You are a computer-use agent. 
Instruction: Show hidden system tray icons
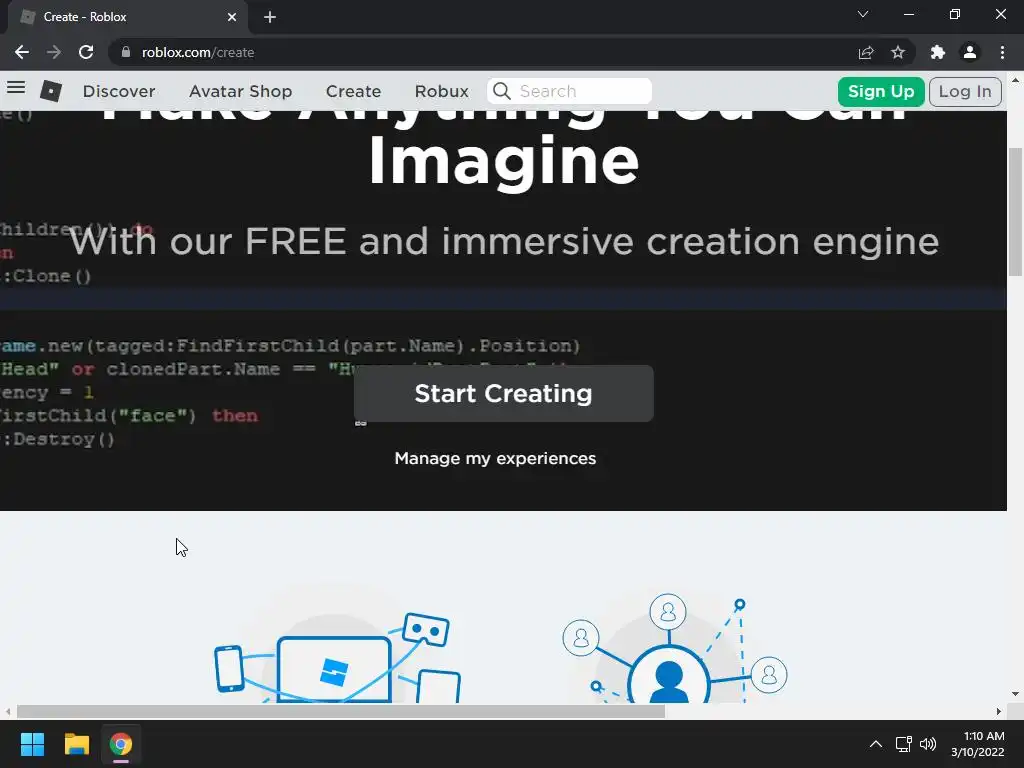(876, 744)
